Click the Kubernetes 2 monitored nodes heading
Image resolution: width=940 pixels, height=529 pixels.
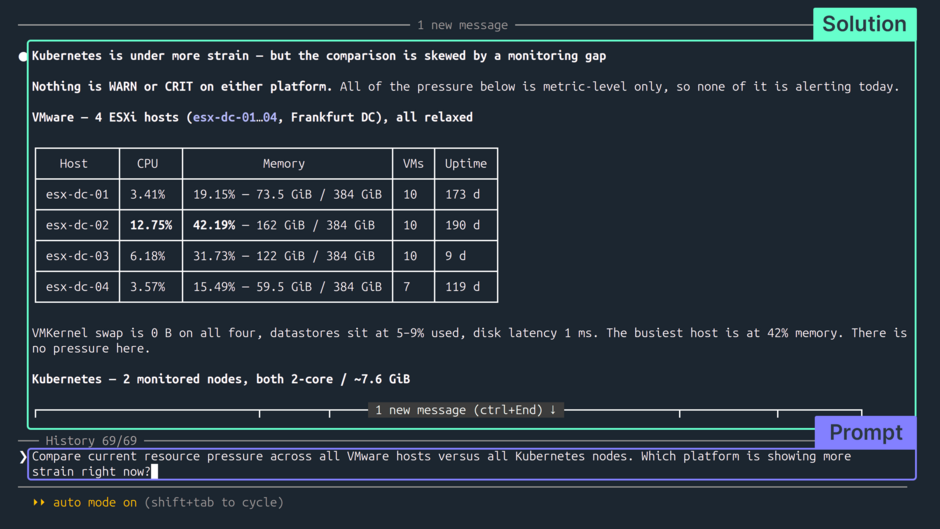(x=221, y=379)
